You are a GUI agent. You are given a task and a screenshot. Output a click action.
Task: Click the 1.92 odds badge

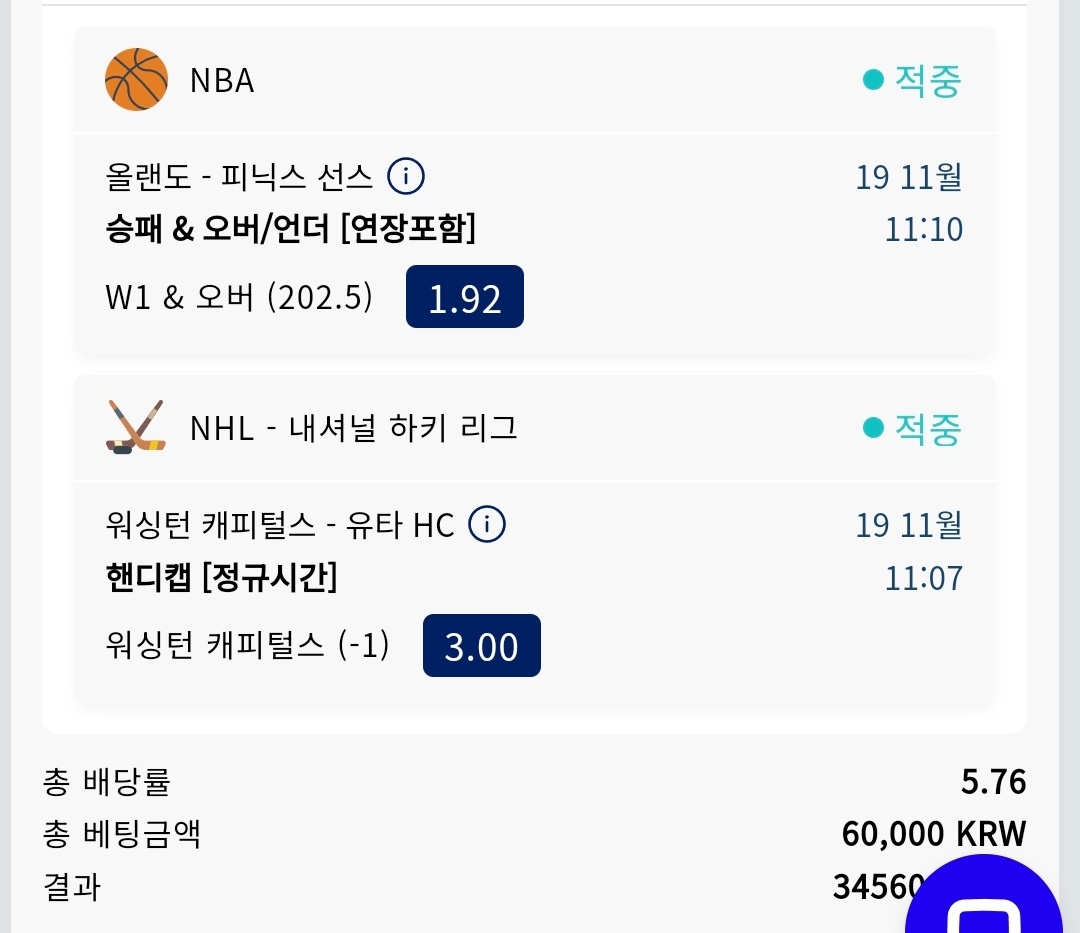coord(465,297)
